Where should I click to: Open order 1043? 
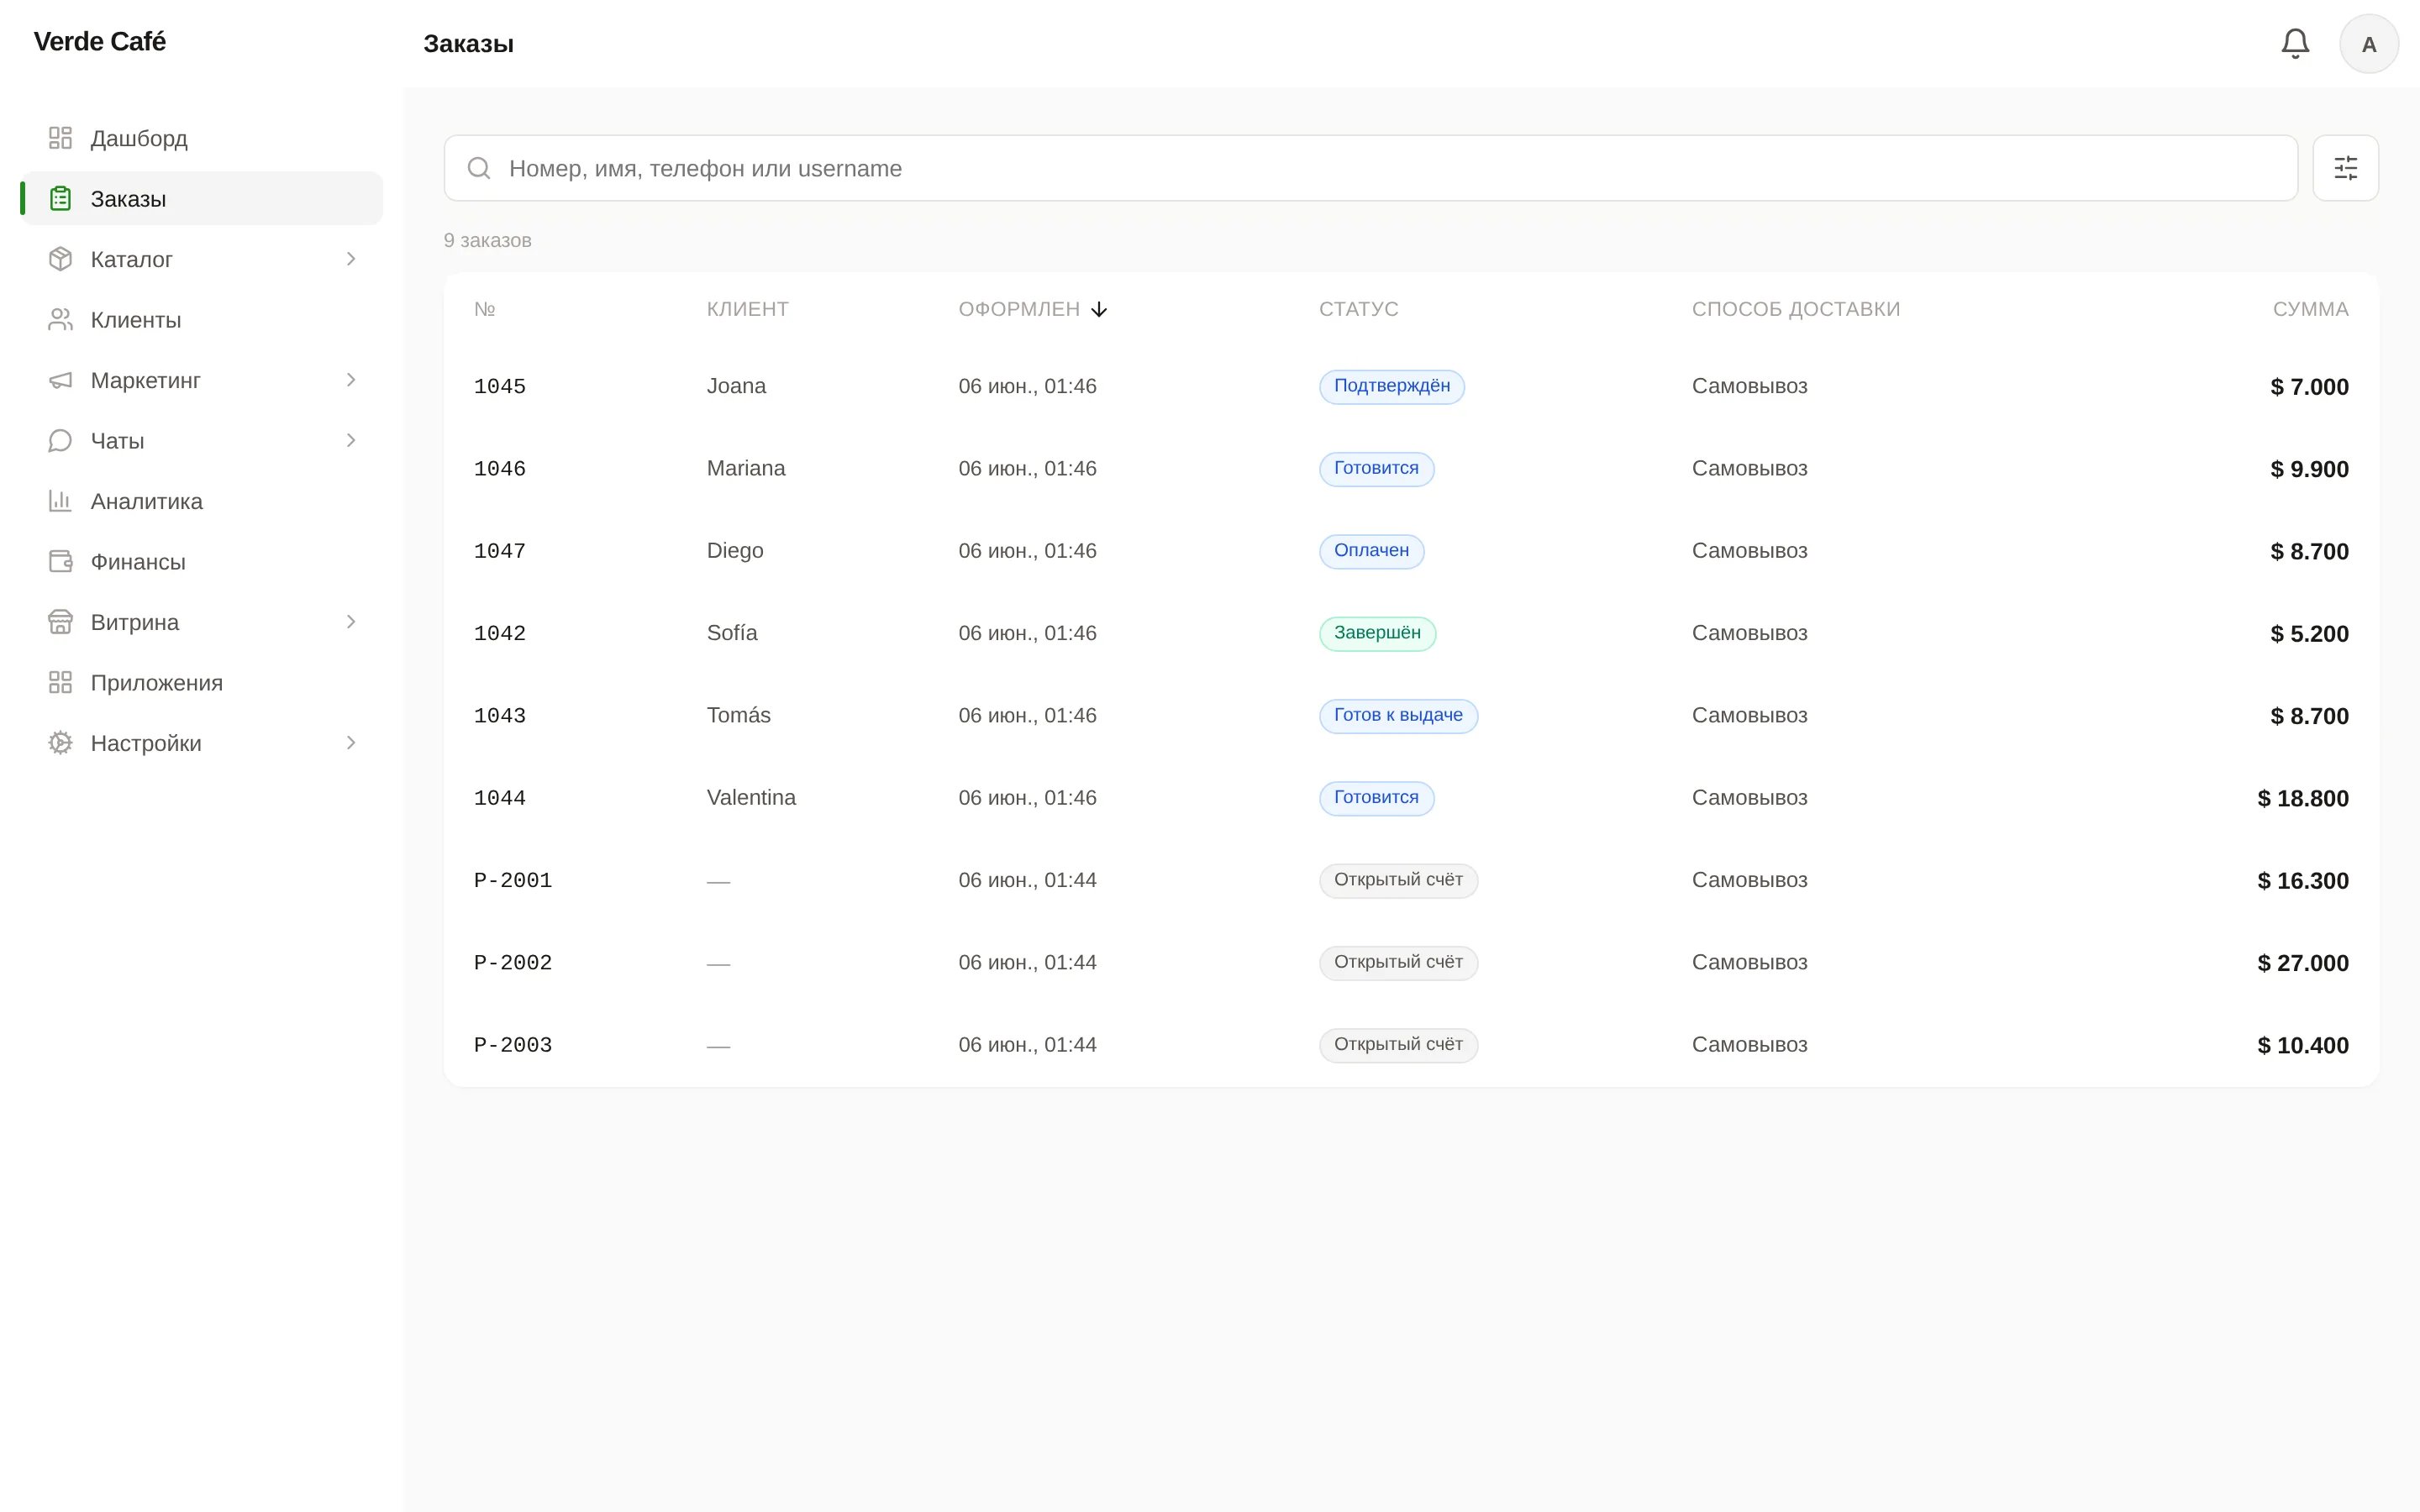pyautogui.click(x=1411, y=716)
